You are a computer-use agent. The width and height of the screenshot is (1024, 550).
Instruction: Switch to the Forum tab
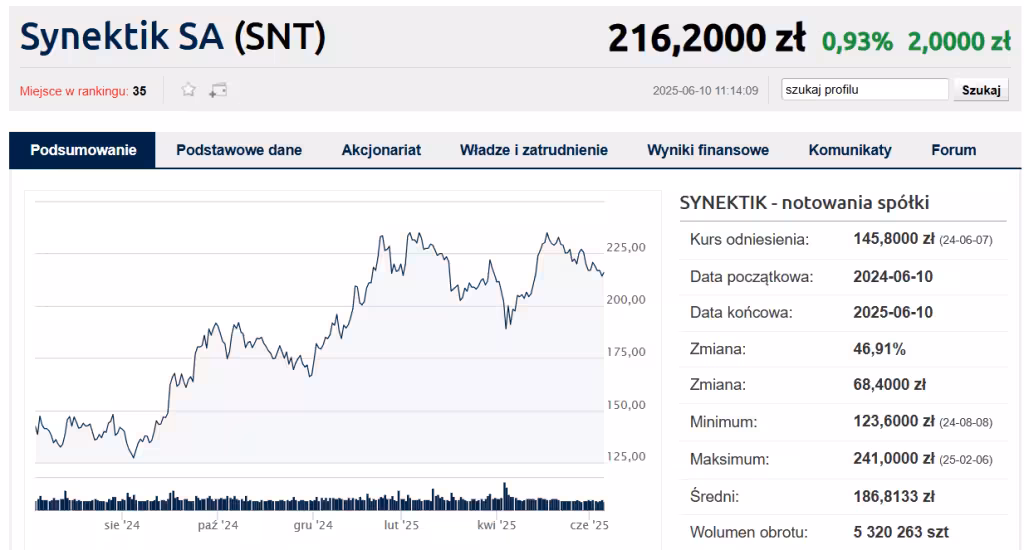953,150
